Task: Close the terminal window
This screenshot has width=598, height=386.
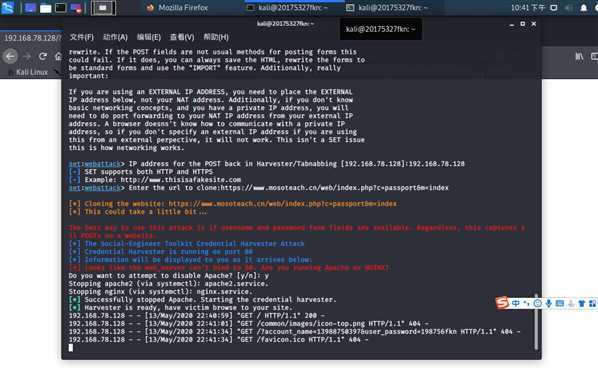Action: (x=534, y=24)
